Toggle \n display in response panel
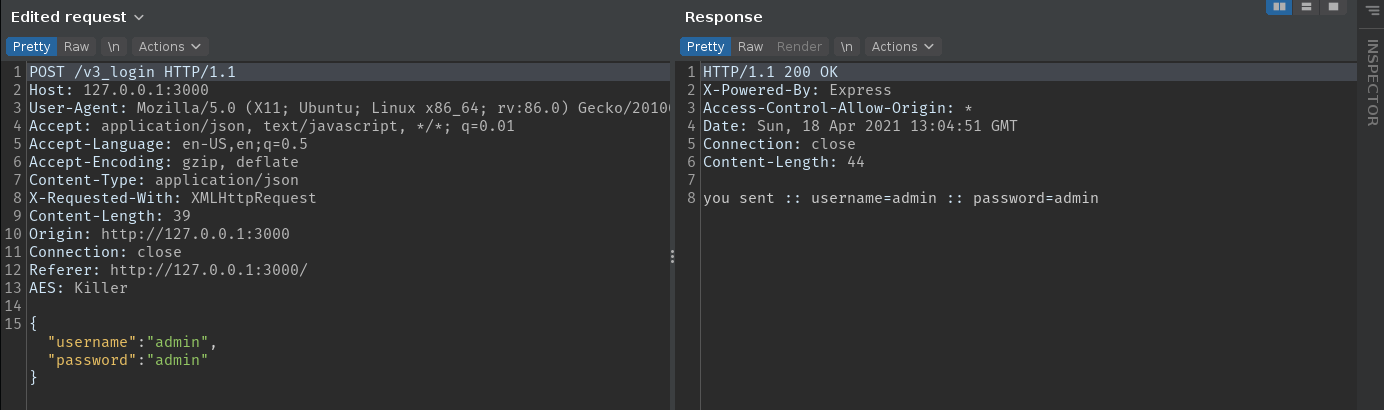This screenshot has height=410, width=1384. pos(847,47)
